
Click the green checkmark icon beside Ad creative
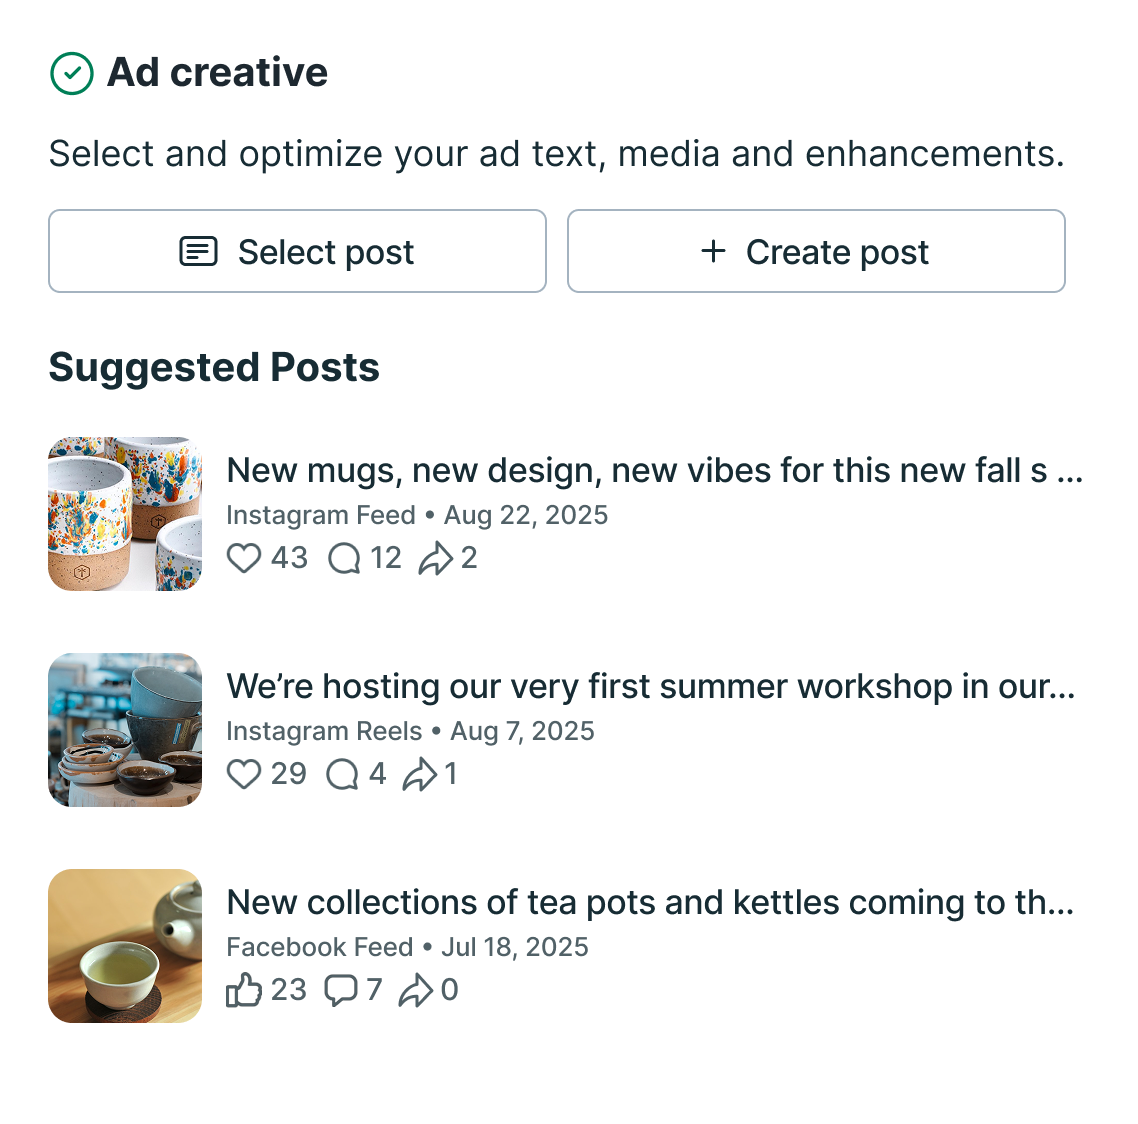[71, 73]
